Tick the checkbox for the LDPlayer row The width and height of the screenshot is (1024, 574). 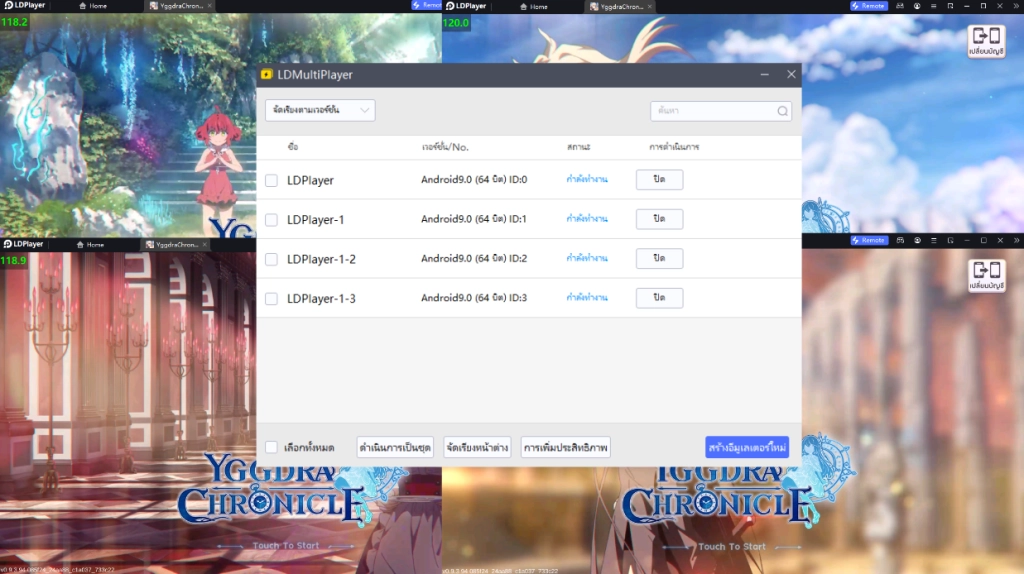tap(271, 180)
